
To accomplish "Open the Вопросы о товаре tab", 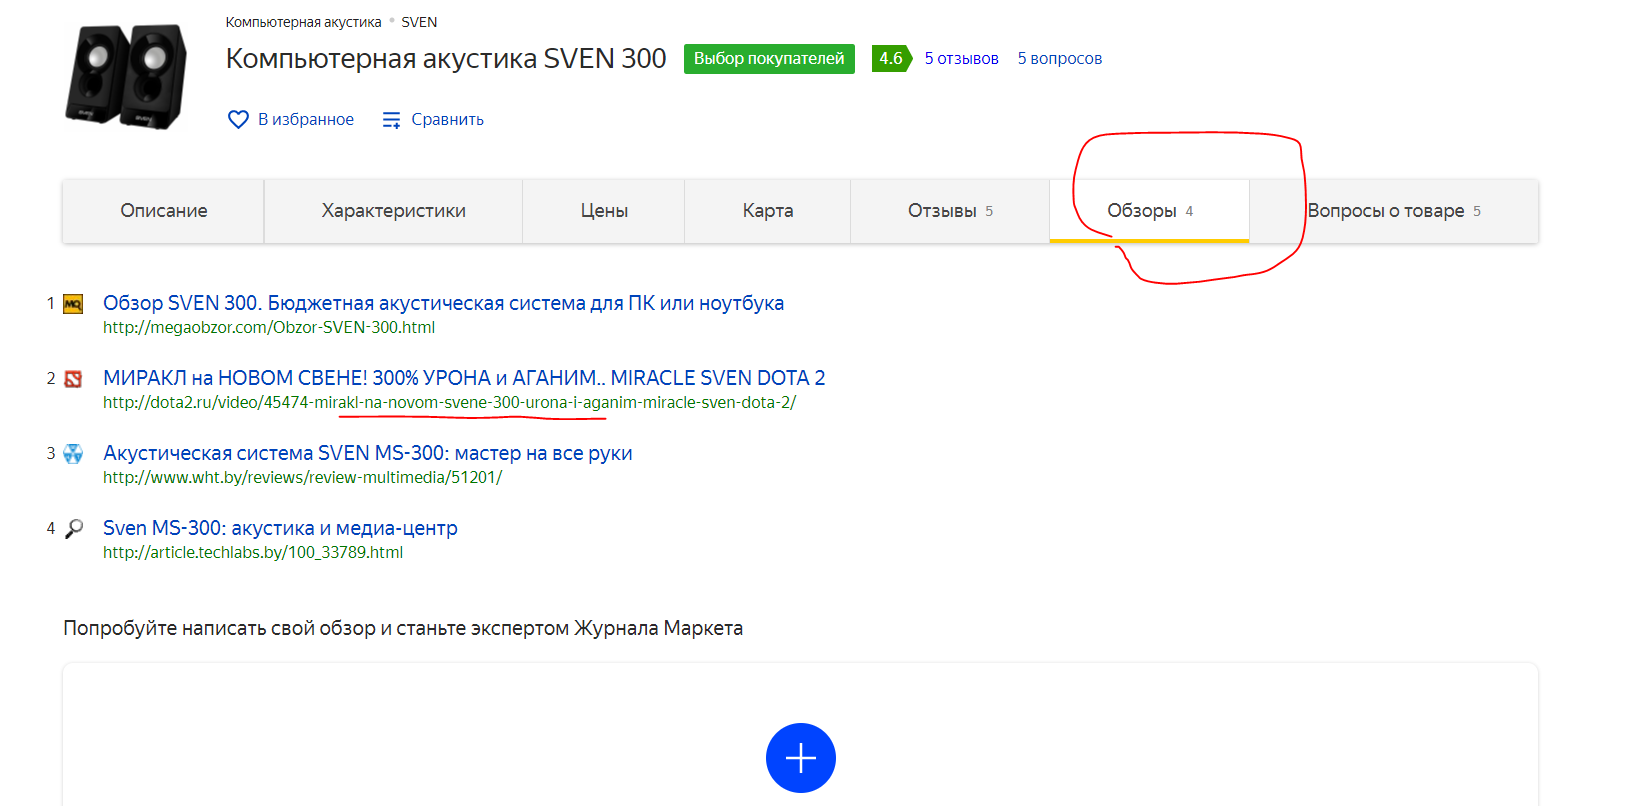I will pos(1393,211).
